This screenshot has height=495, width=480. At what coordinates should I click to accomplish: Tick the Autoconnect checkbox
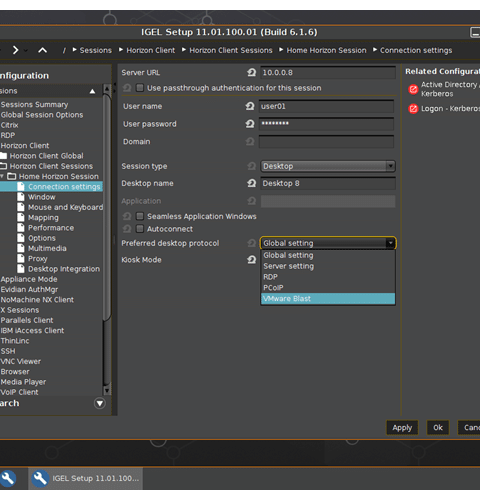(x=140, y=229)
